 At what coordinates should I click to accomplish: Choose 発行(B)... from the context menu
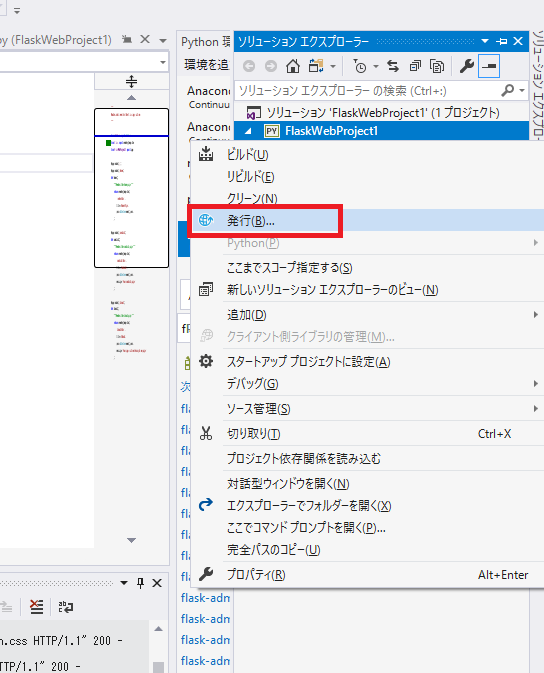tap(367, 221)
